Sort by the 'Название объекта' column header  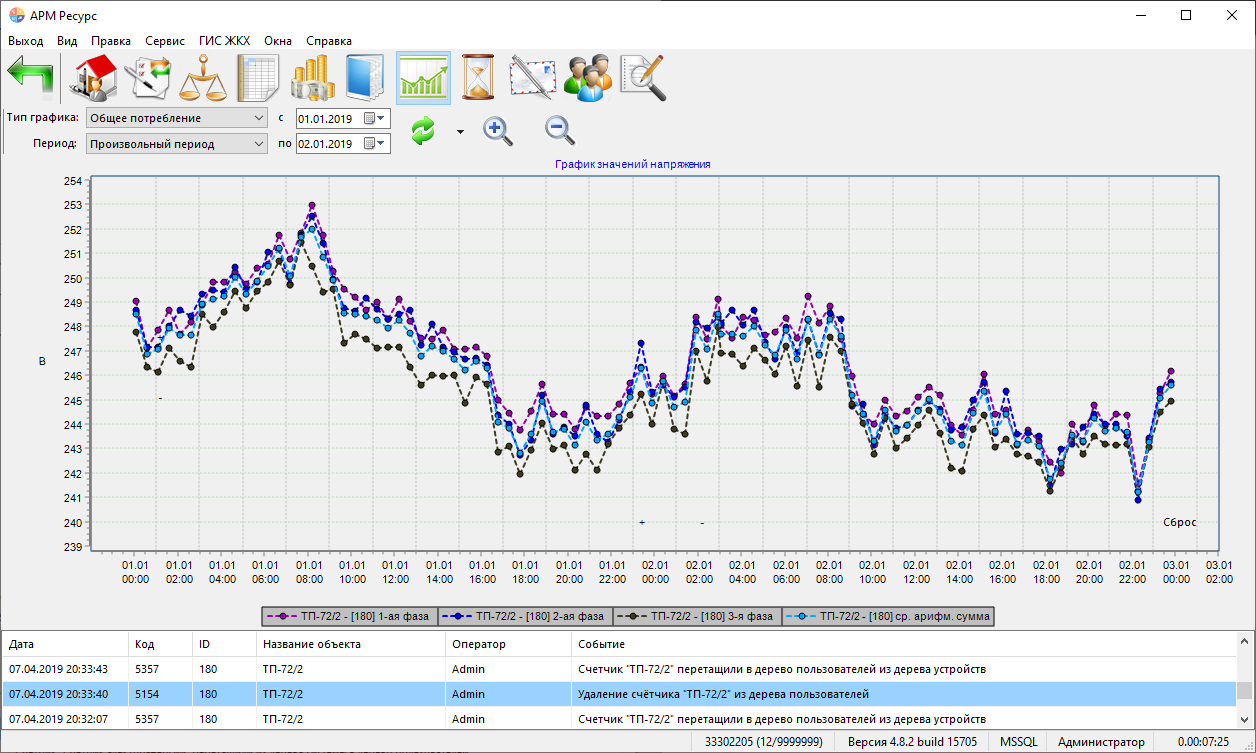click(350, 644)
